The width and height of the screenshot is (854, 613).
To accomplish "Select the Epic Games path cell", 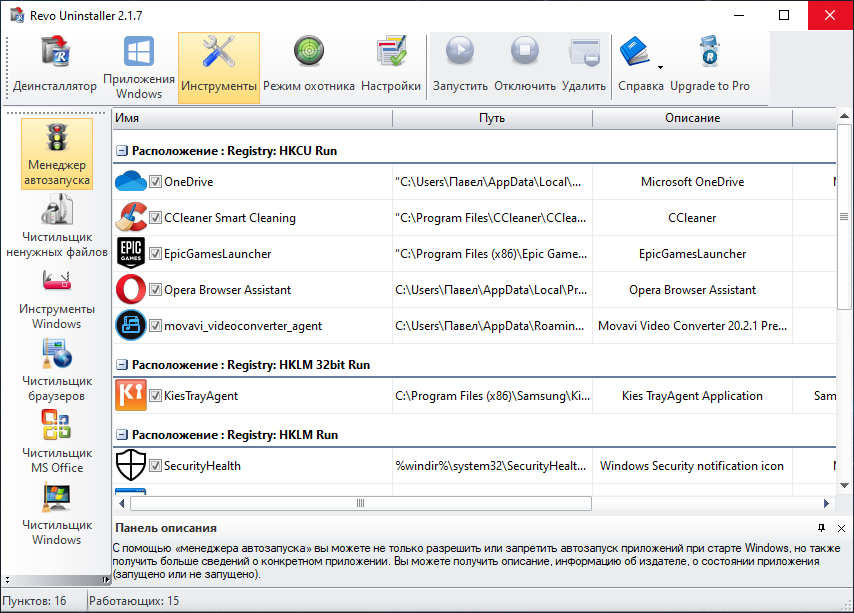I will pyautogui.click(x=492, y=253).
